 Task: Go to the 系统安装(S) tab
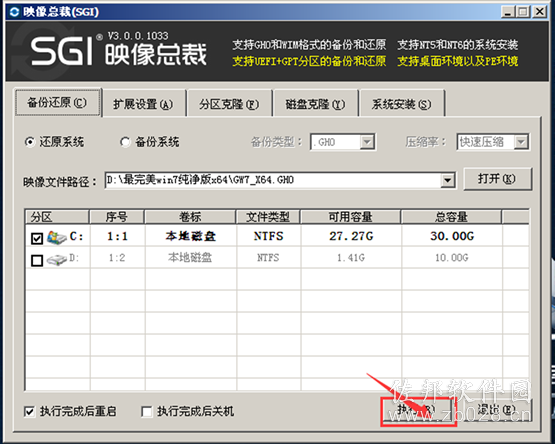[x=401, y=104]
